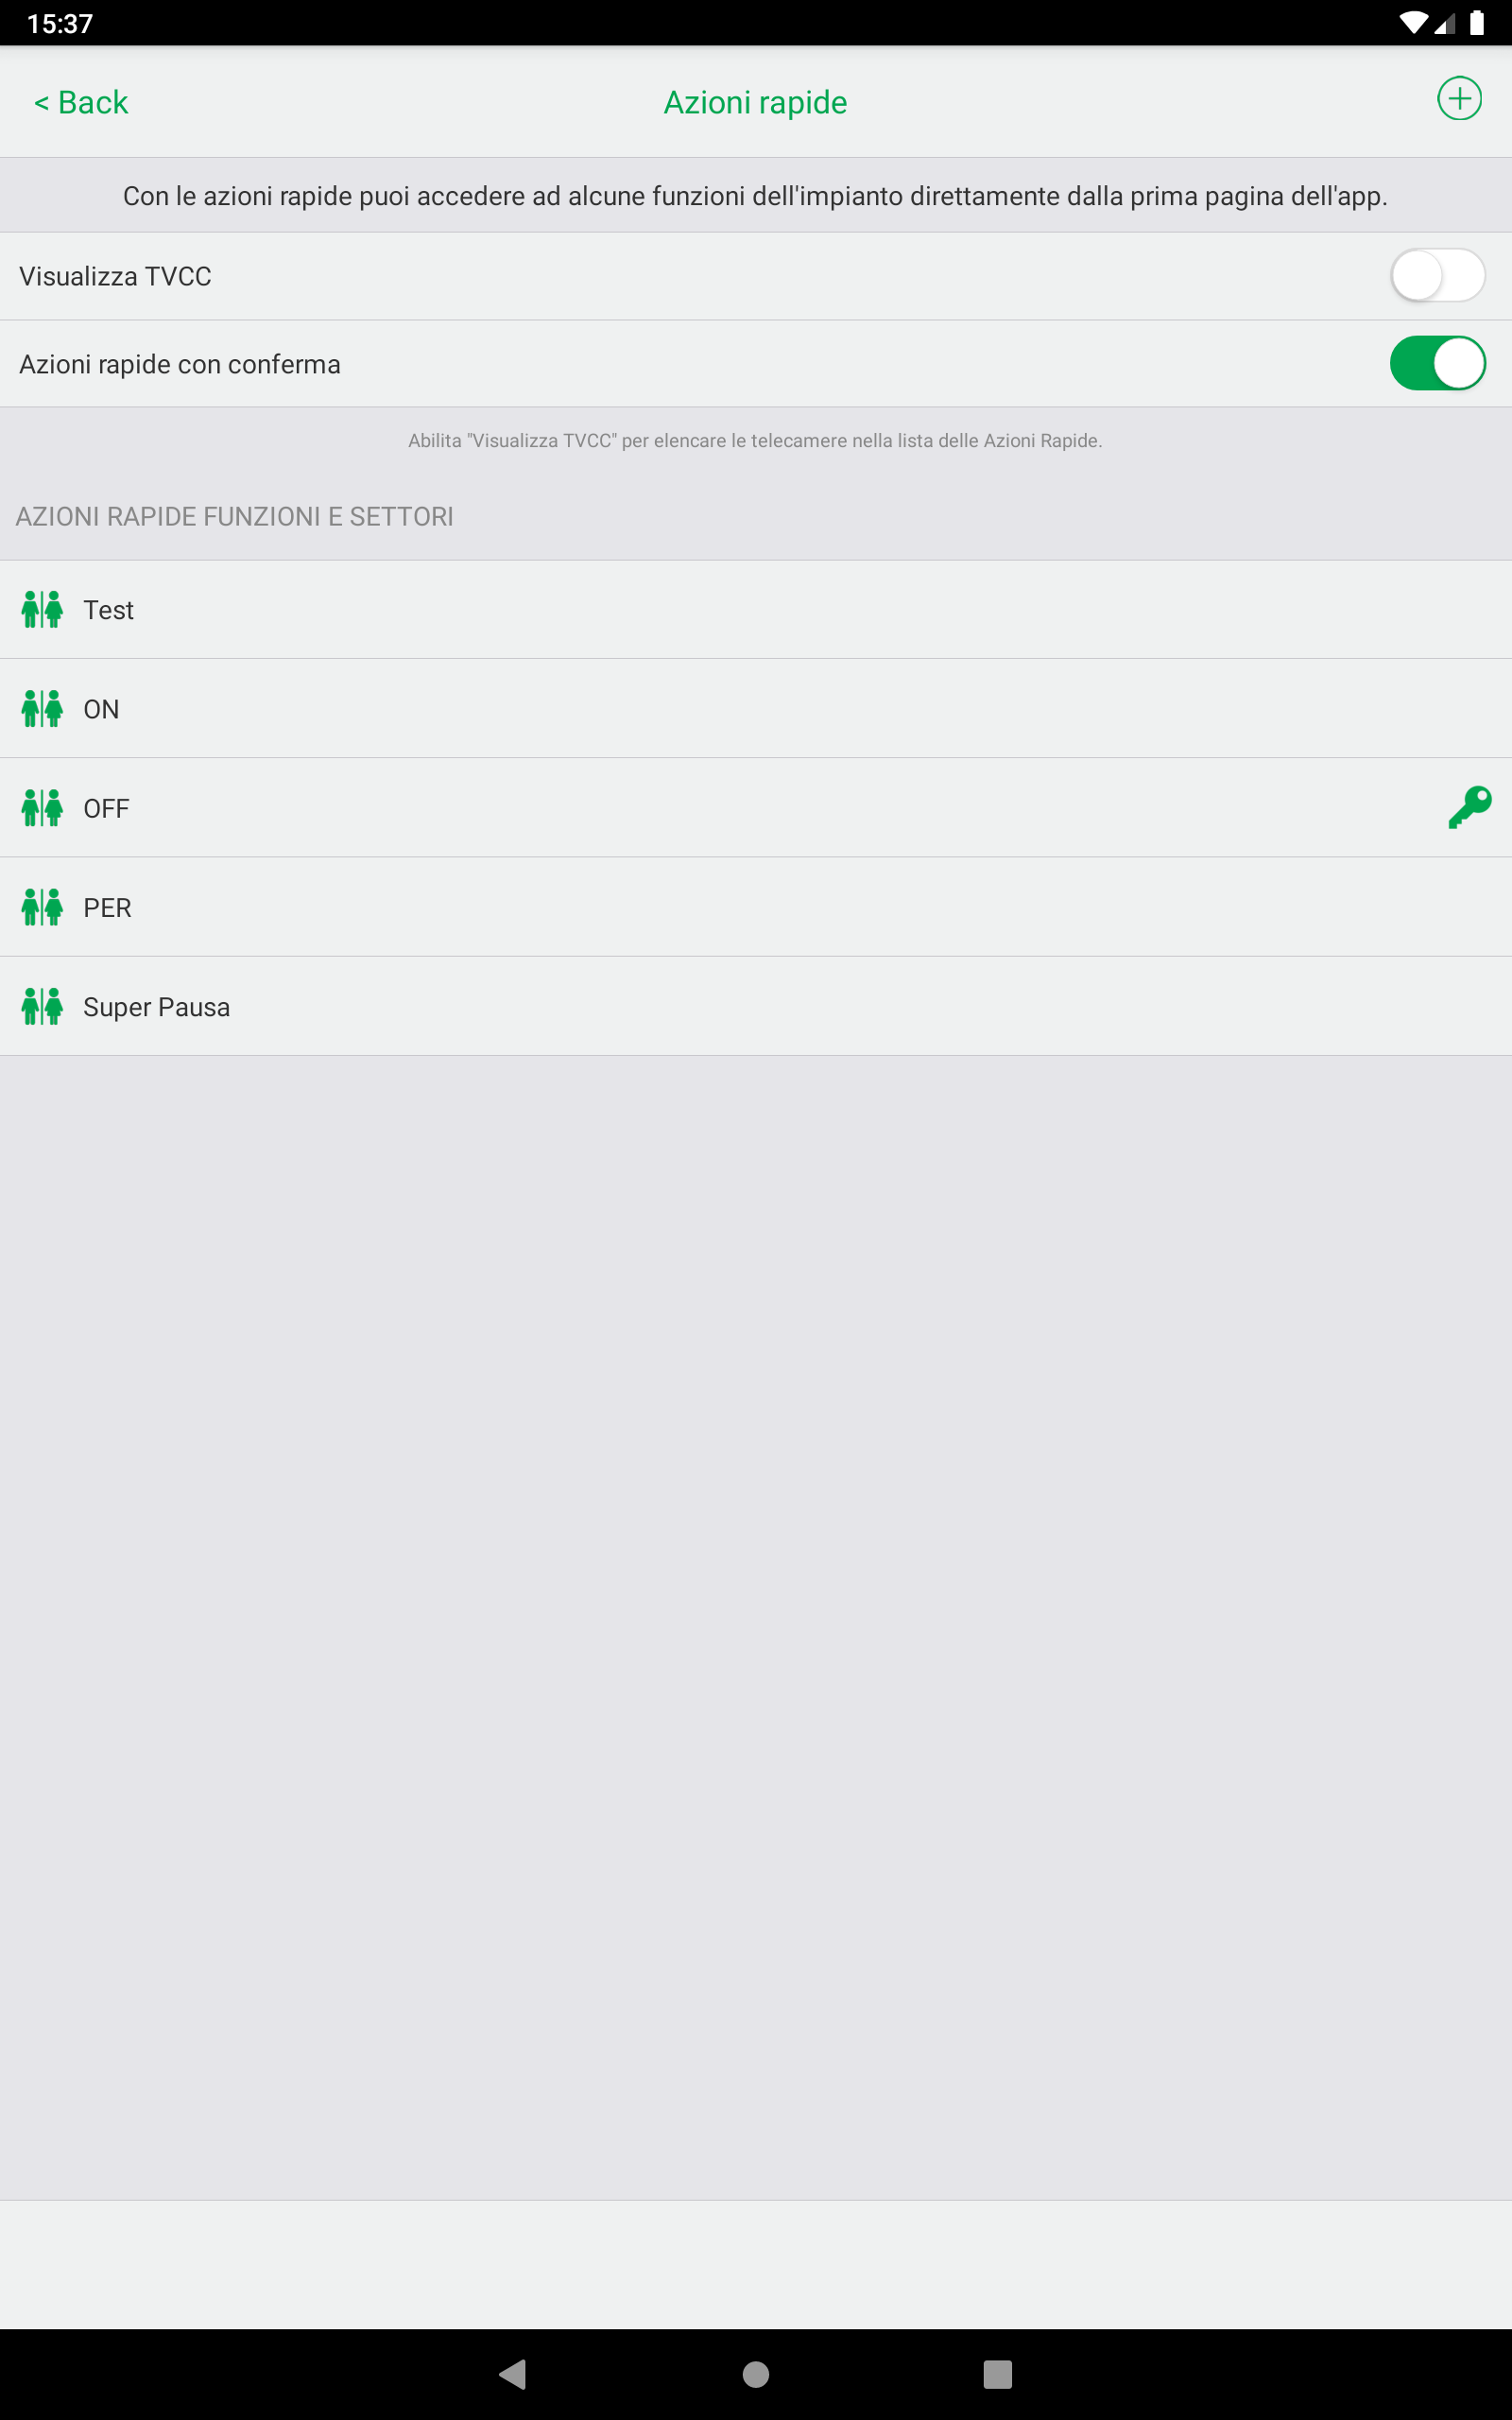Tap the add quick action plus icon
Image resolution: width=1512 pixels, height=2420 pixels.
point(1459,99)
